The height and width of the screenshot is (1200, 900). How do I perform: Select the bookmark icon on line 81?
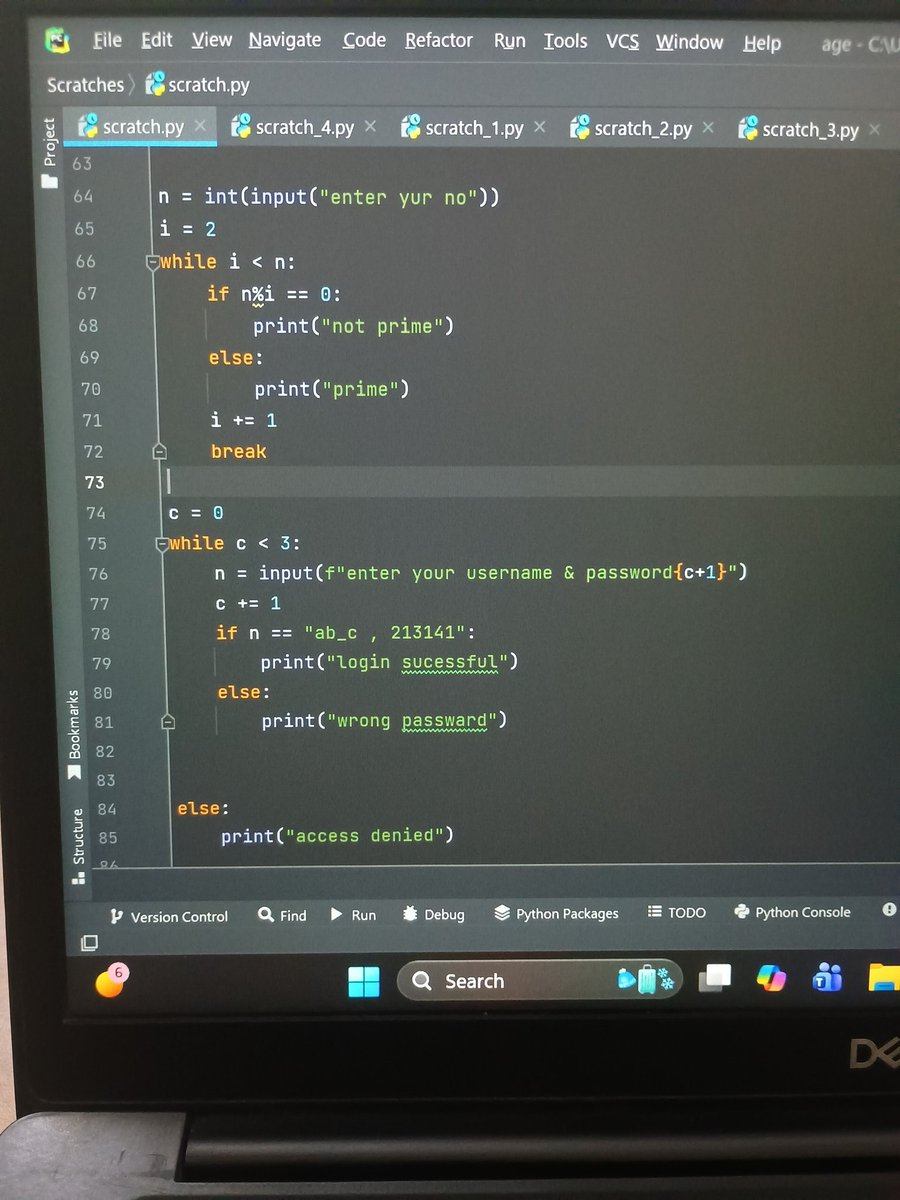[167, 721]
